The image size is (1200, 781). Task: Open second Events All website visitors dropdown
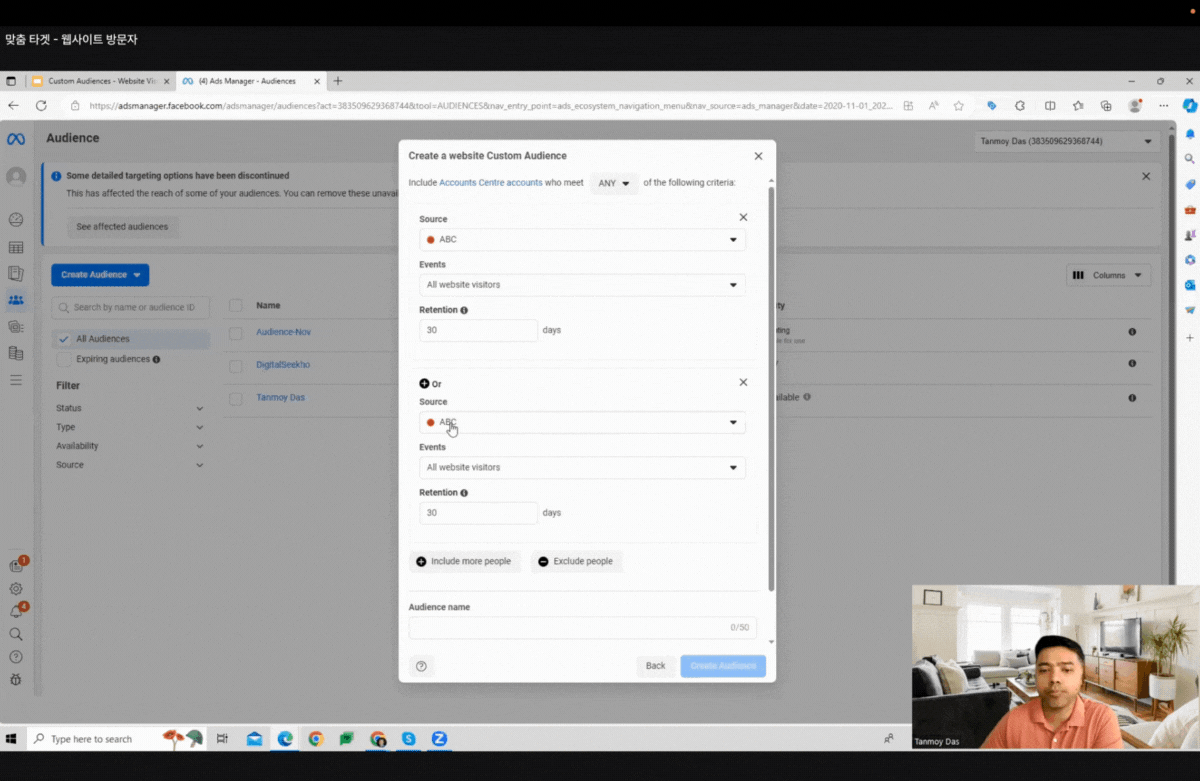pos(582,467)
